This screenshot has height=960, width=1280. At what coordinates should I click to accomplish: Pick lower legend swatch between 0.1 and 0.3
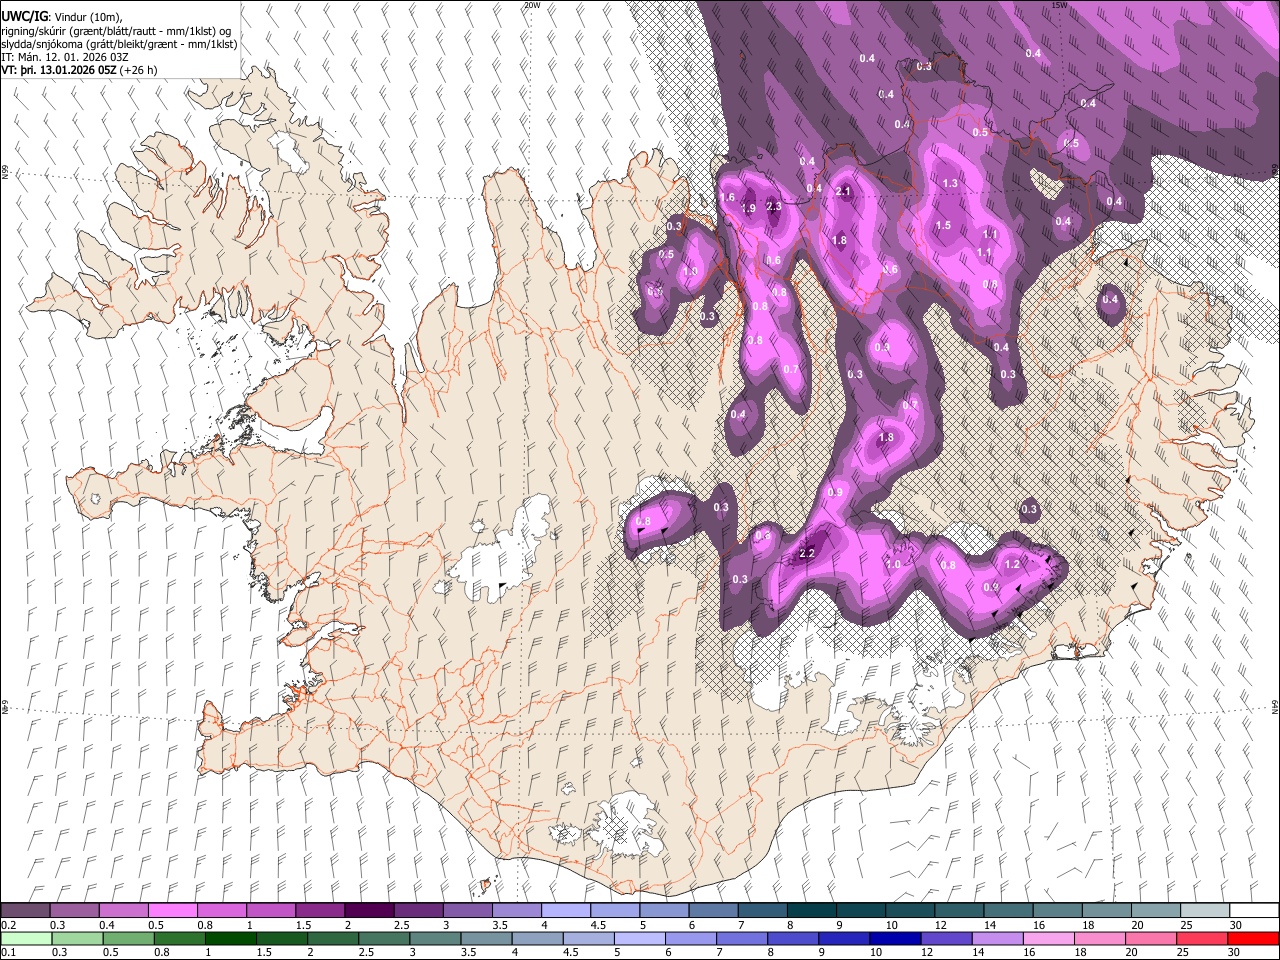(25, 938)
